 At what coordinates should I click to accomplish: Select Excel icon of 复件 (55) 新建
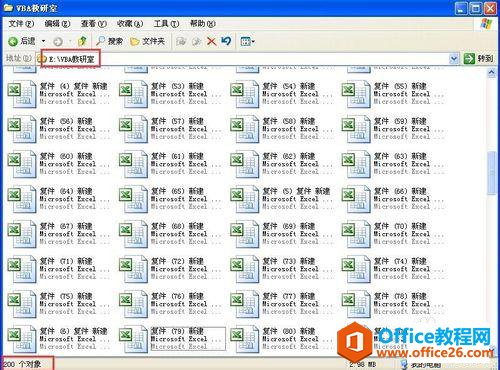356,94
